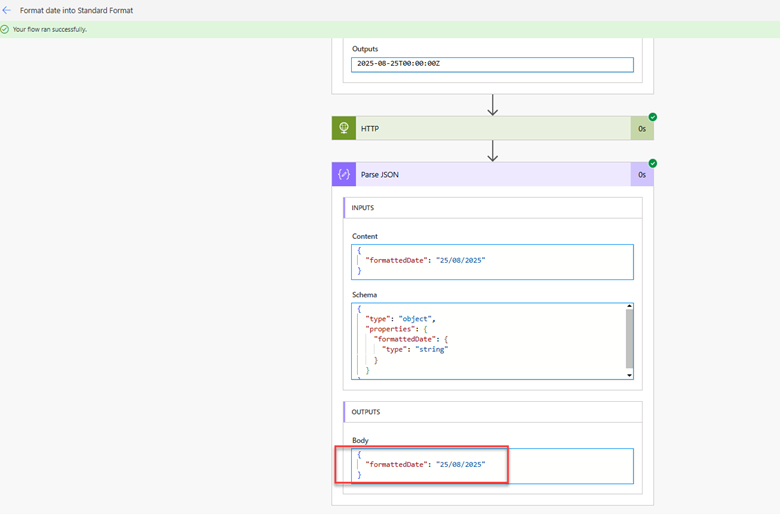Click the HTTP step success checkmark
The width and height of the screenshot is (780, 514).
(x=653, y=117)
